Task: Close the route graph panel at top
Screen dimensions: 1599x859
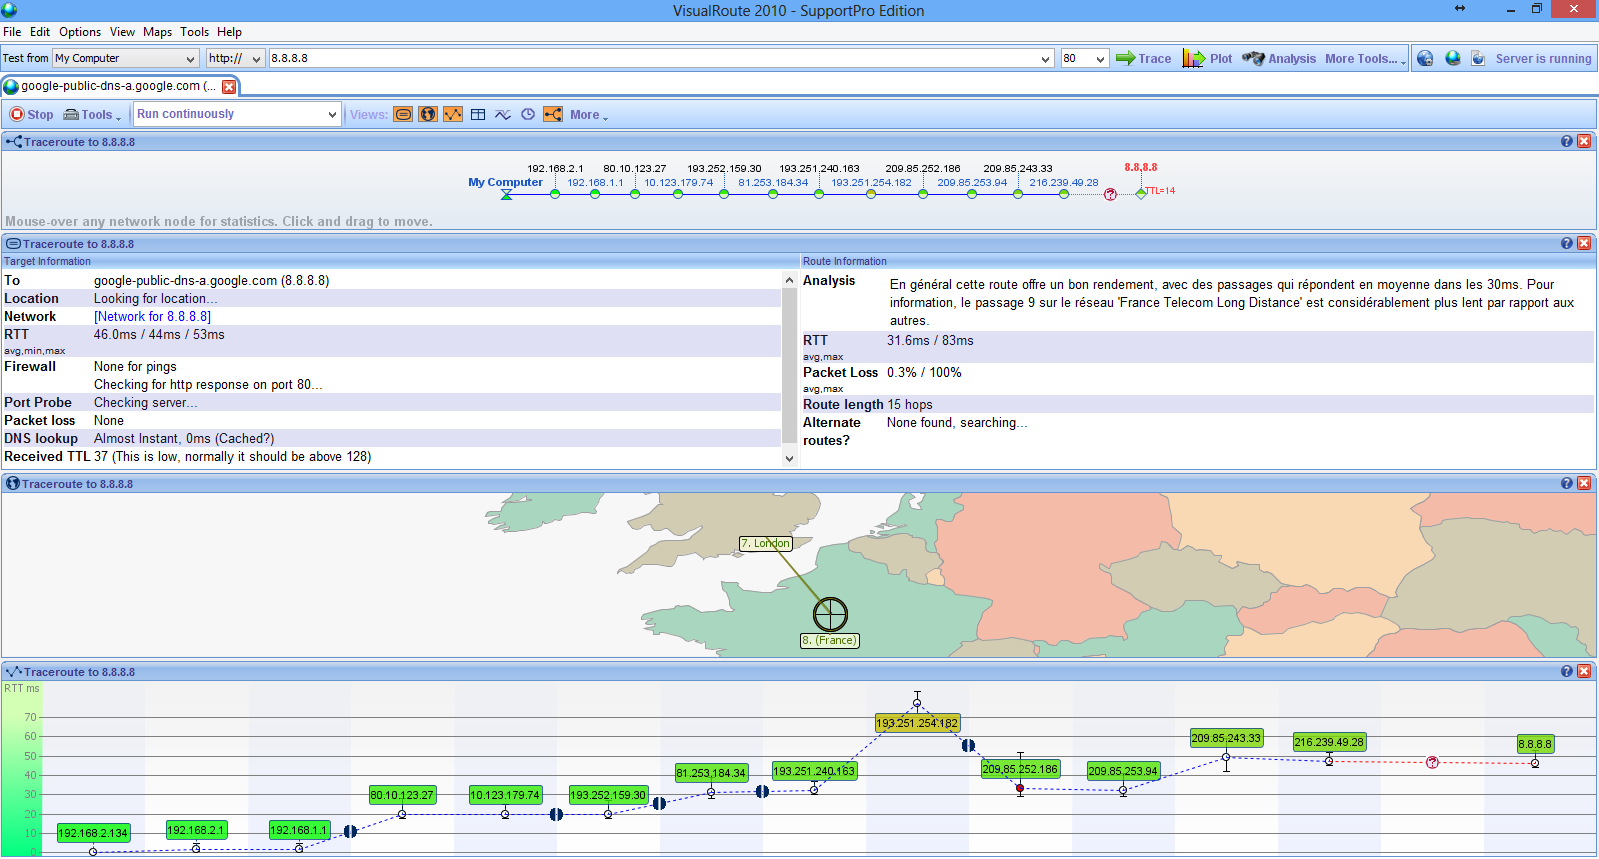Action: point(1584,141)
